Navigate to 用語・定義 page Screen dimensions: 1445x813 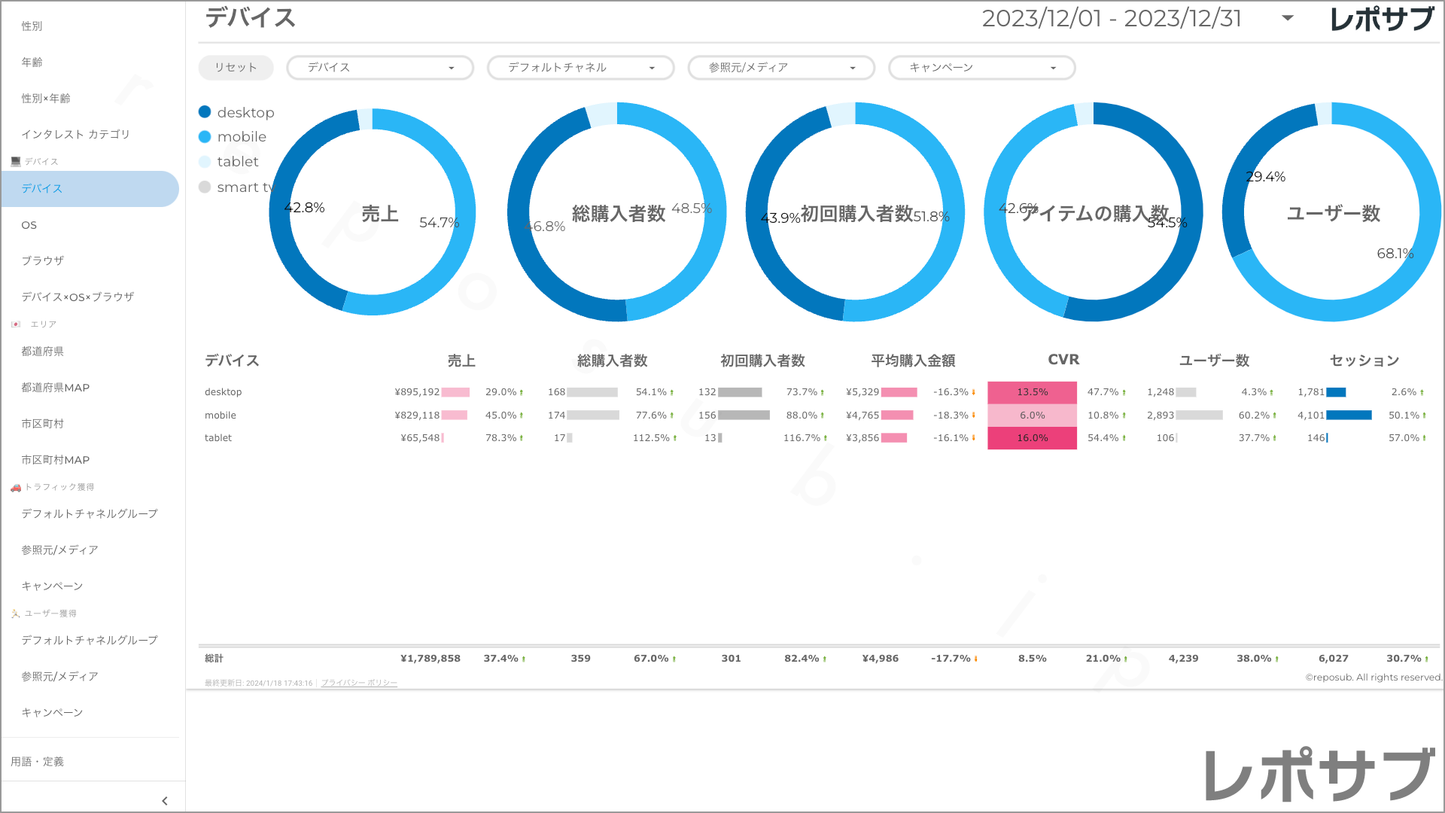[37, 762]
